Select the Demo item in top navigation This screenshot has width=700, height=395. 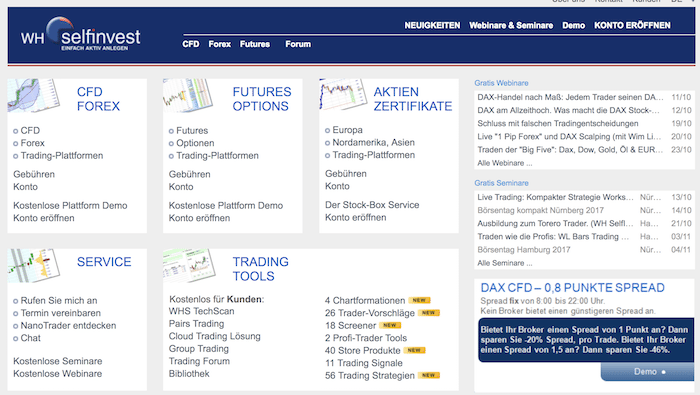pos(573,25)
